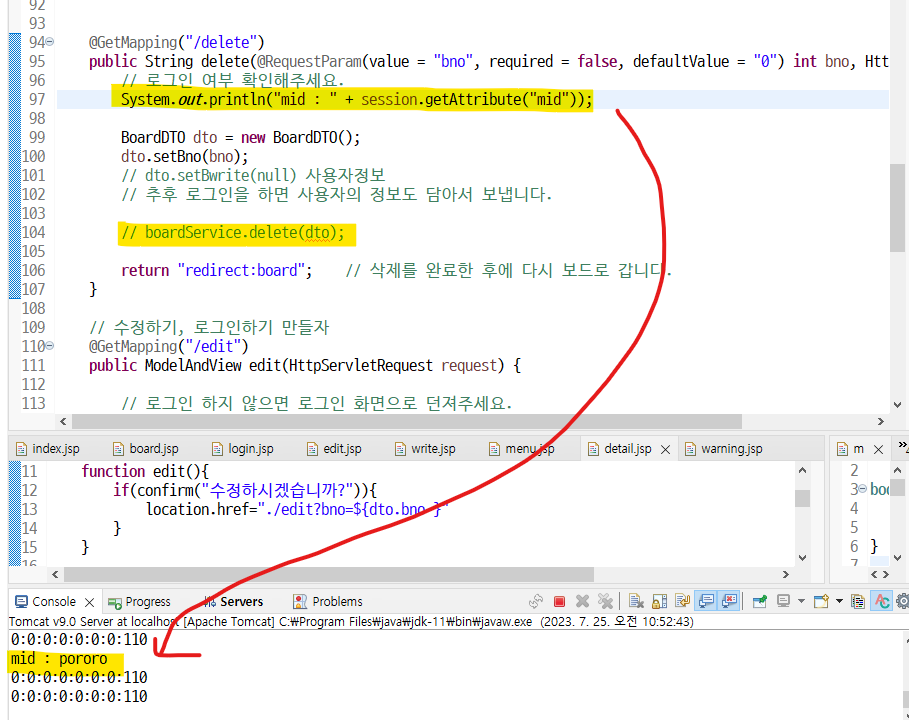Switch to the board.jsp editor tab
The width and height of the screenshot is (909, 720).
click(146, 449)
